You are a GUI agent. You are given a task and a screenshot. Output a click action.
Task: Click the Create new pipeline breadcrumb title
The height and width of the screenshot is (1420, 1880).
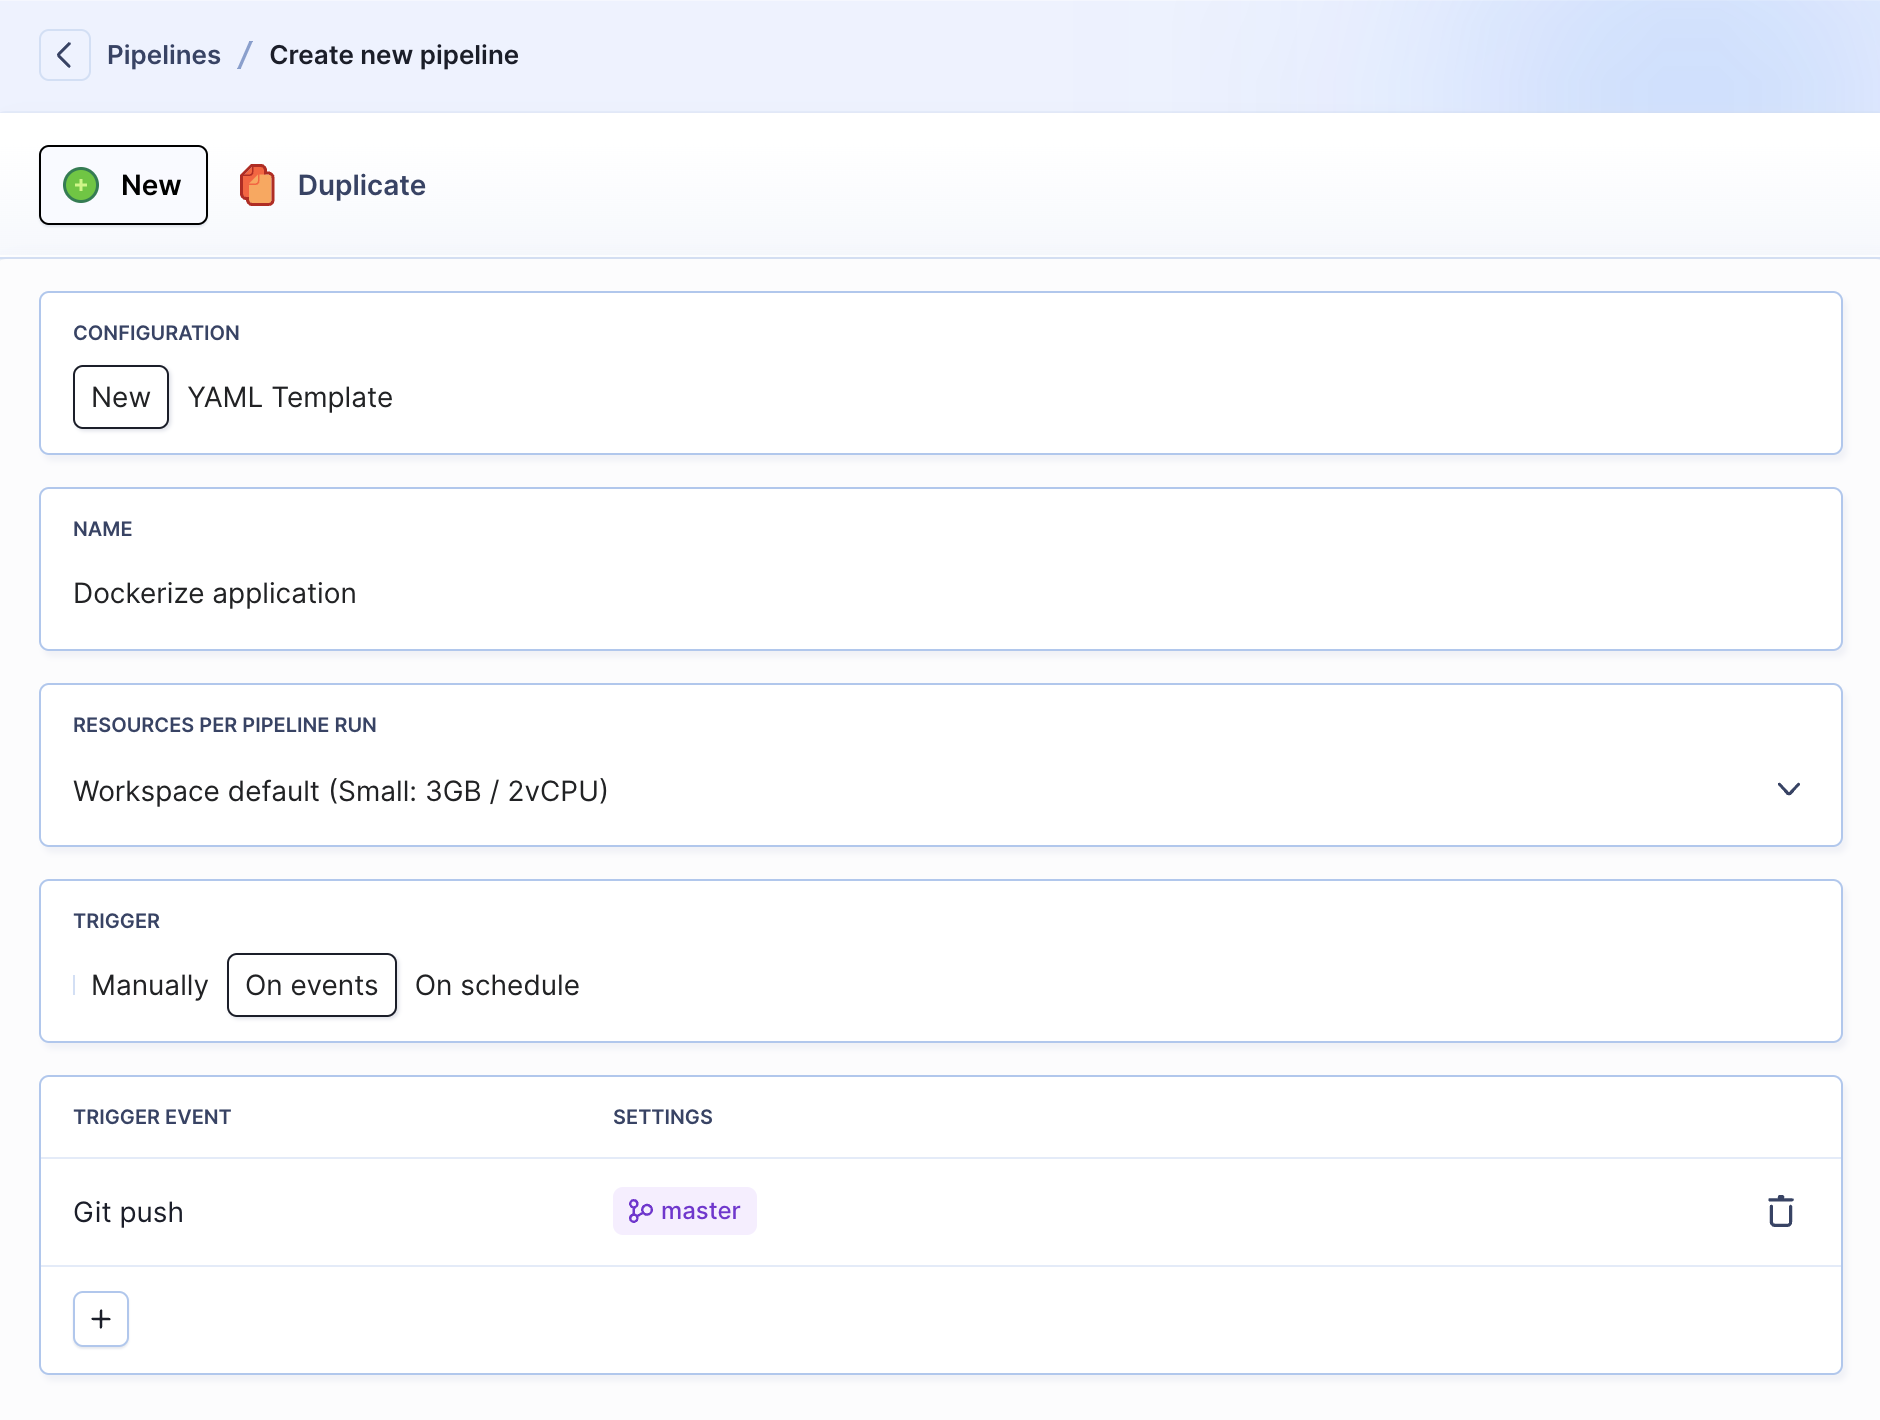tap(394, 55)
